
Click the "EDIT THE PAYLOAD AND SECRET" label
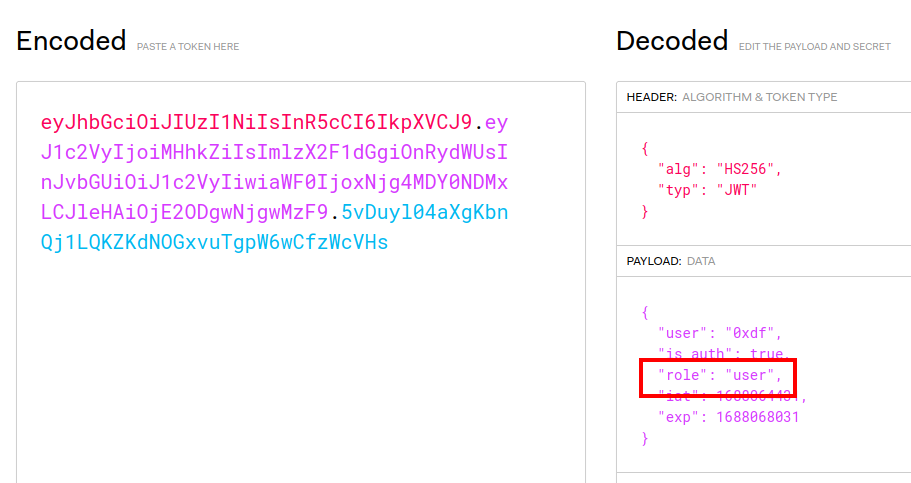[x=815, y=47]
